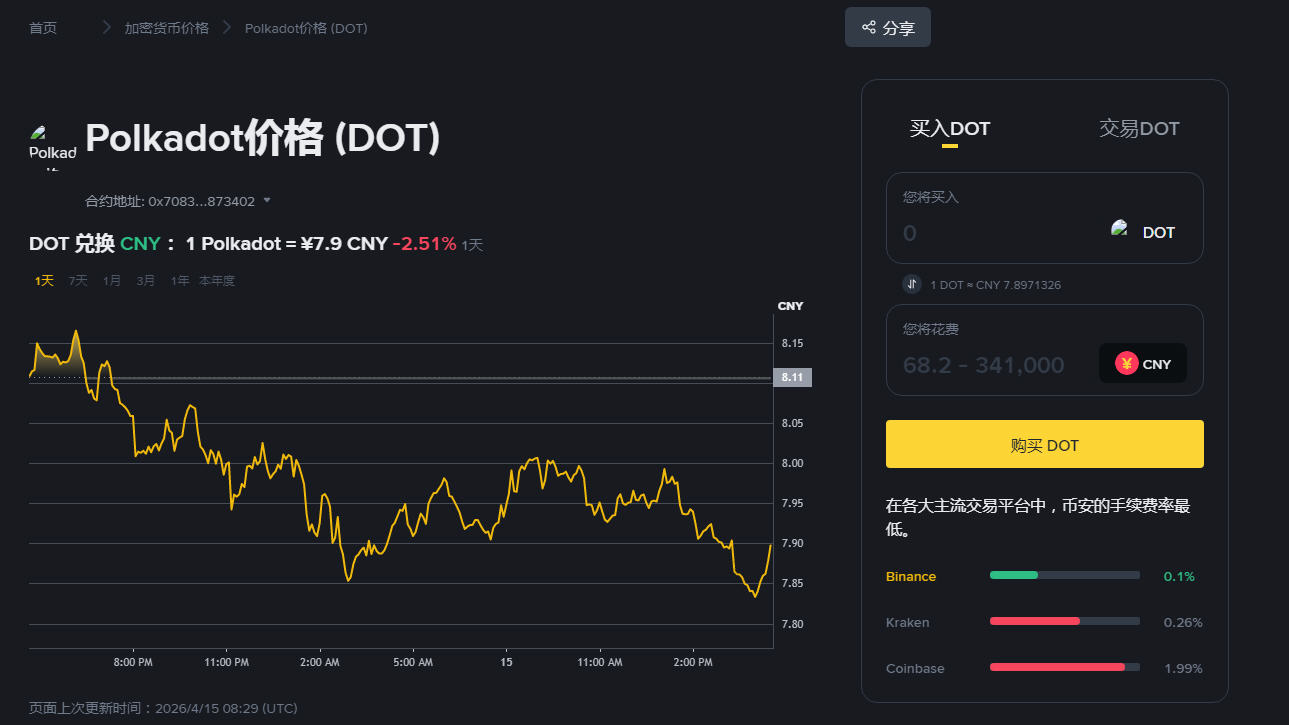
Task: Go to 首页 in the breadcrumb
Action: (x=43, y=28)
